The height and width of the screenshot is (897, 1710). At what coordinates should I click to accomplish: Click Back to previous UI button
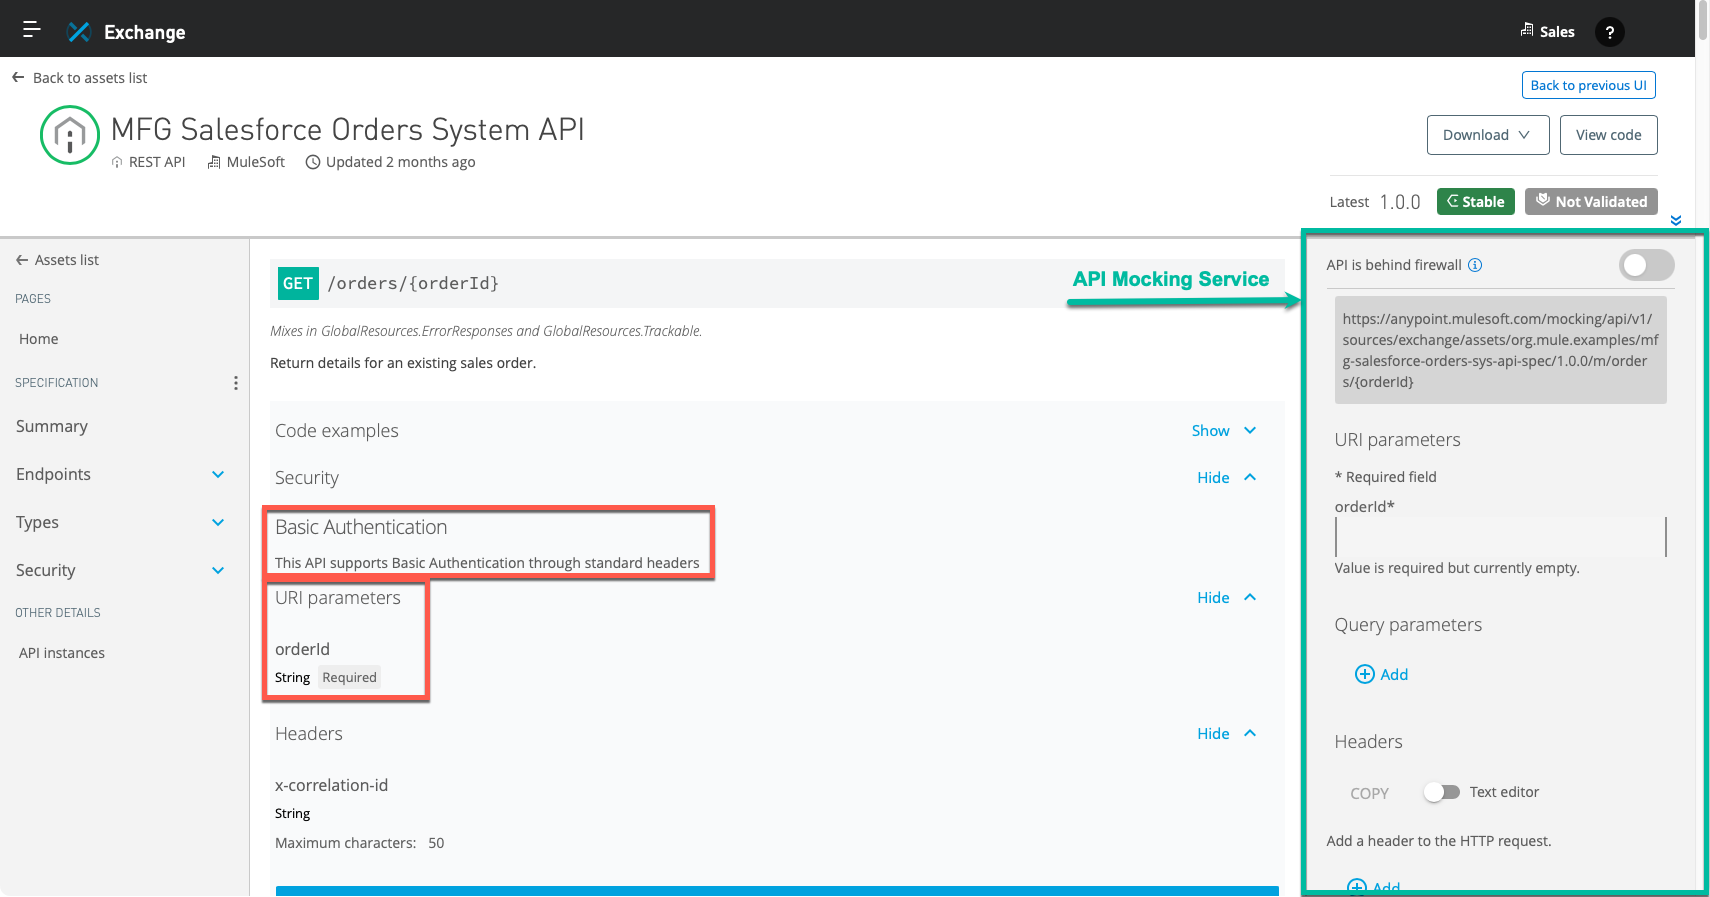tap(1588, 85)
